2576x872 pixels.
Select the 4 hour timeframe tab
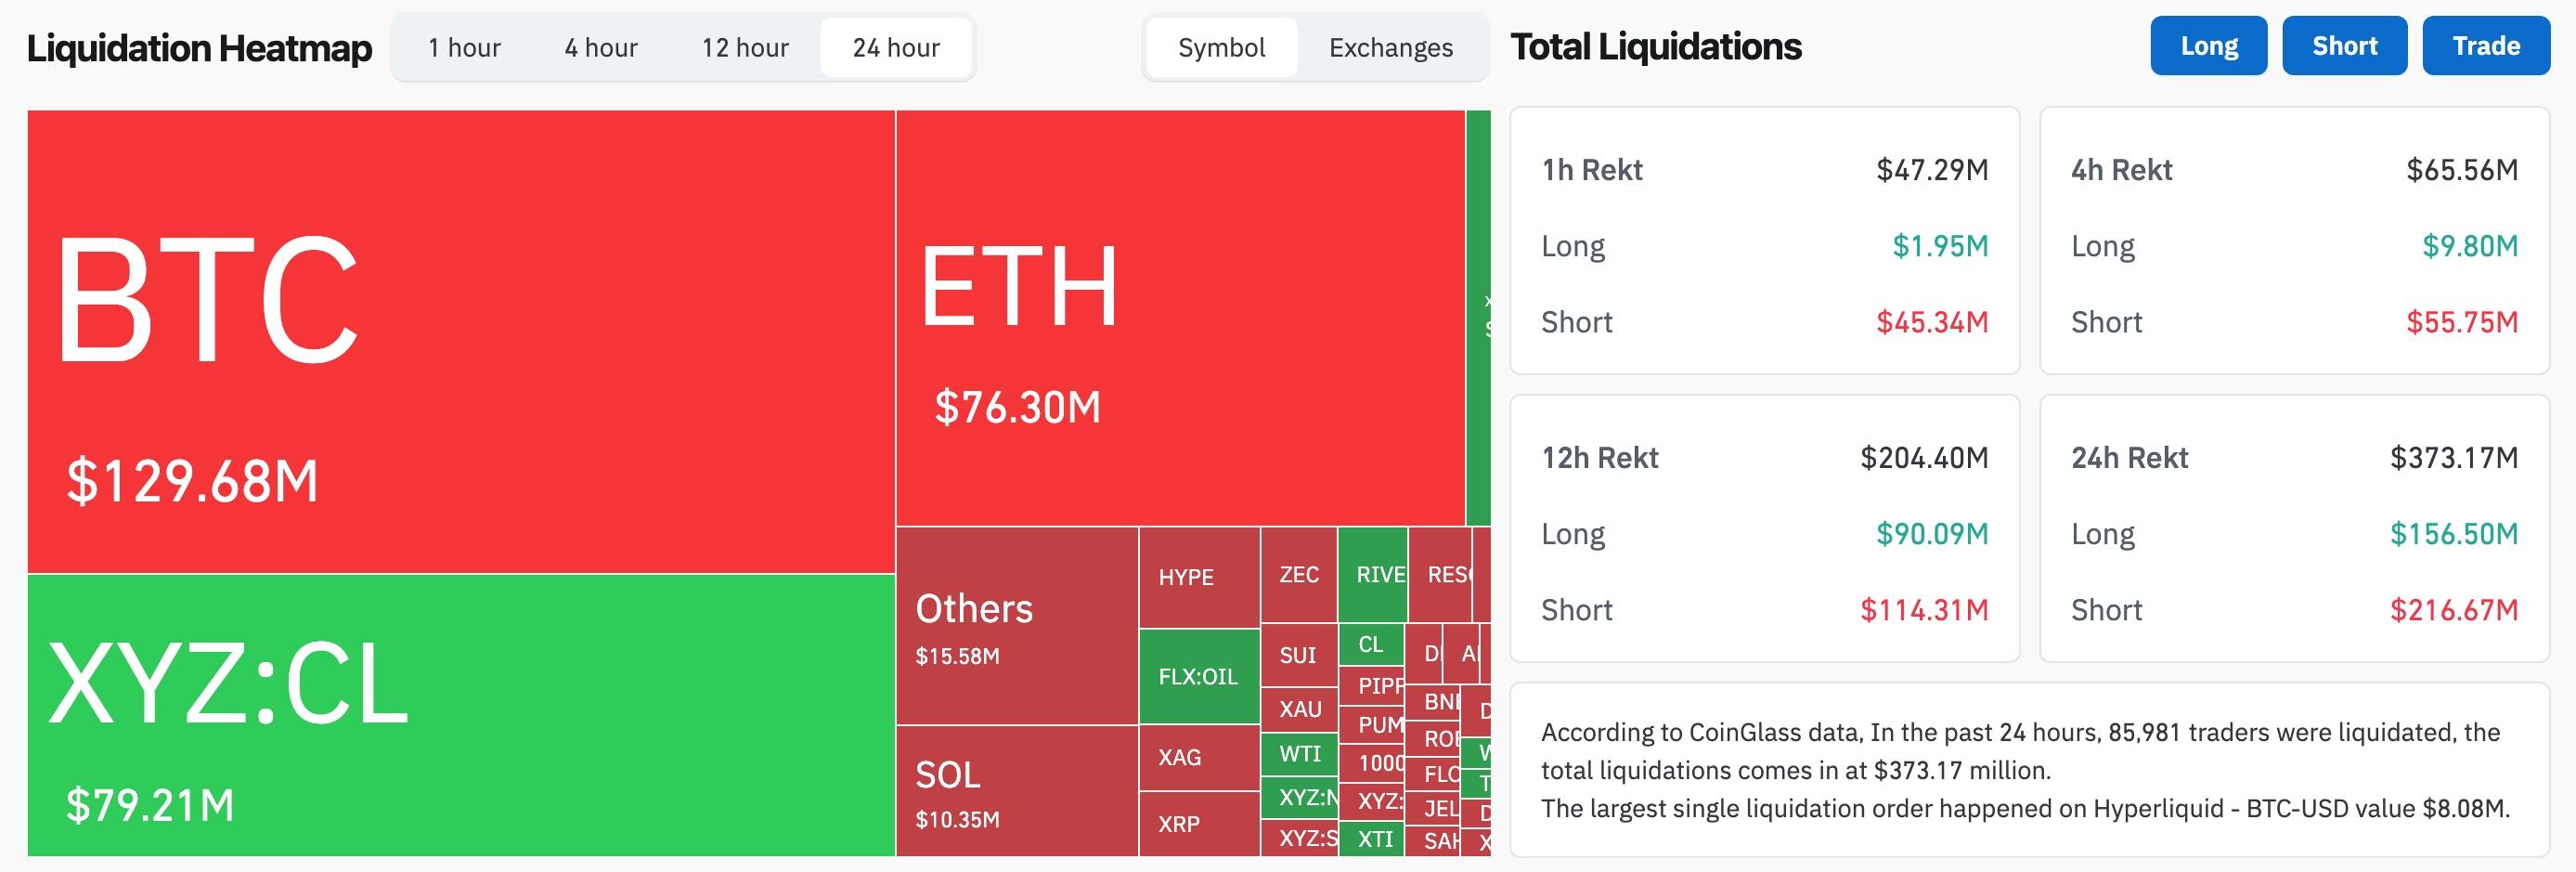[601, 46]
